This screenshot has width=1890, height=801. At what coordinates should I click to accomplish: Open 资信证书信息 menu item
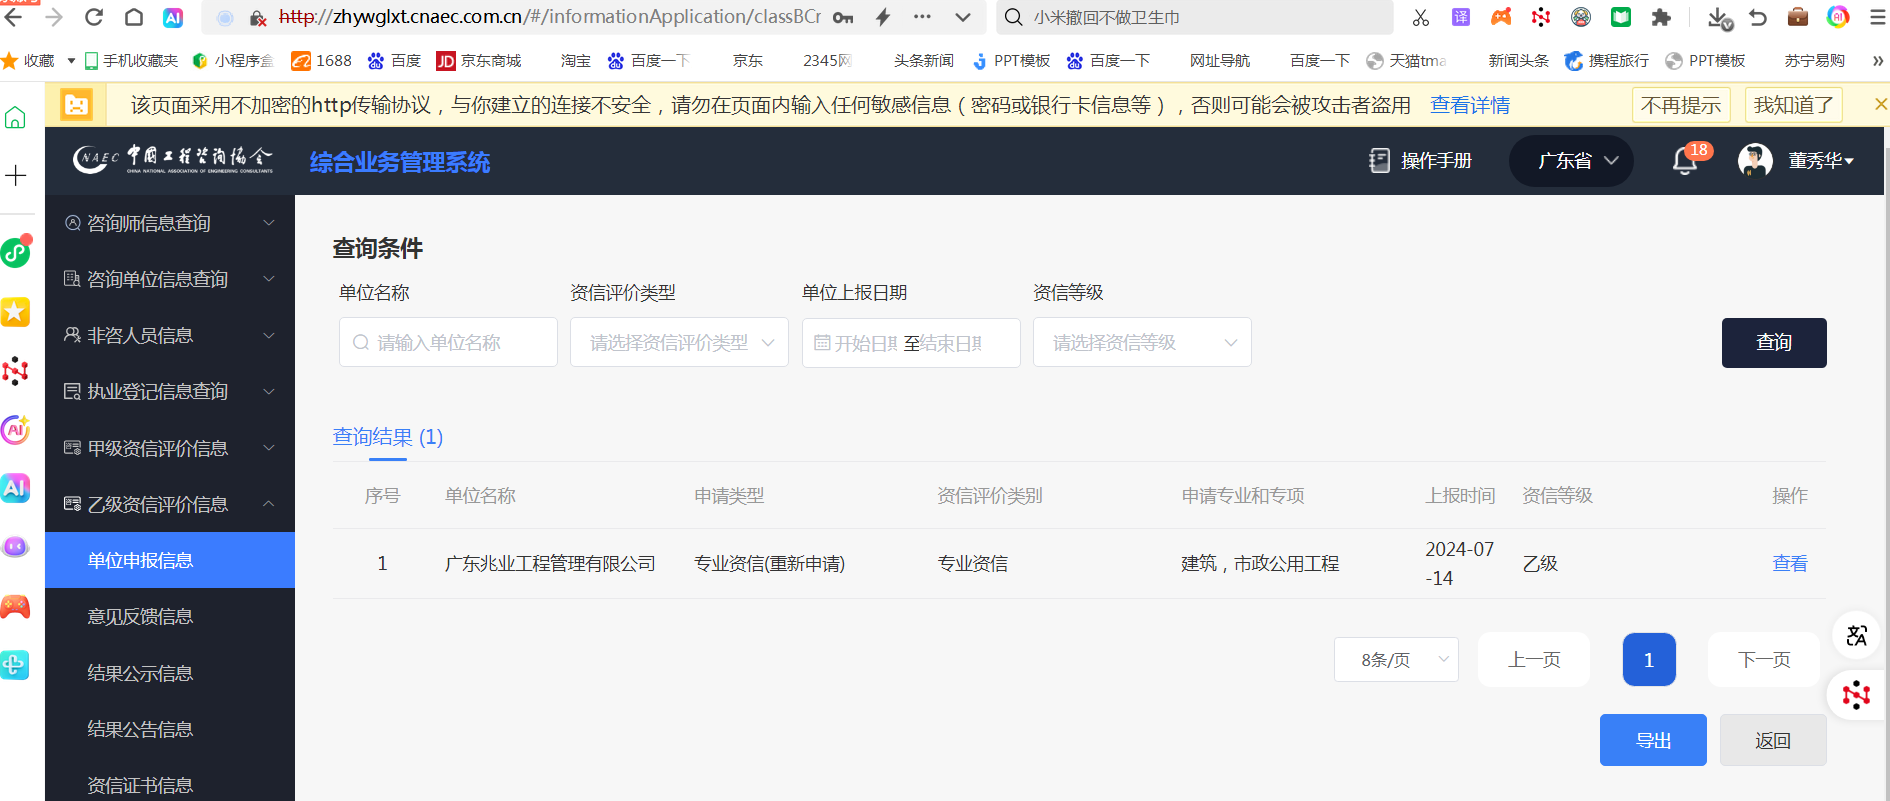[x=170, y=785]
